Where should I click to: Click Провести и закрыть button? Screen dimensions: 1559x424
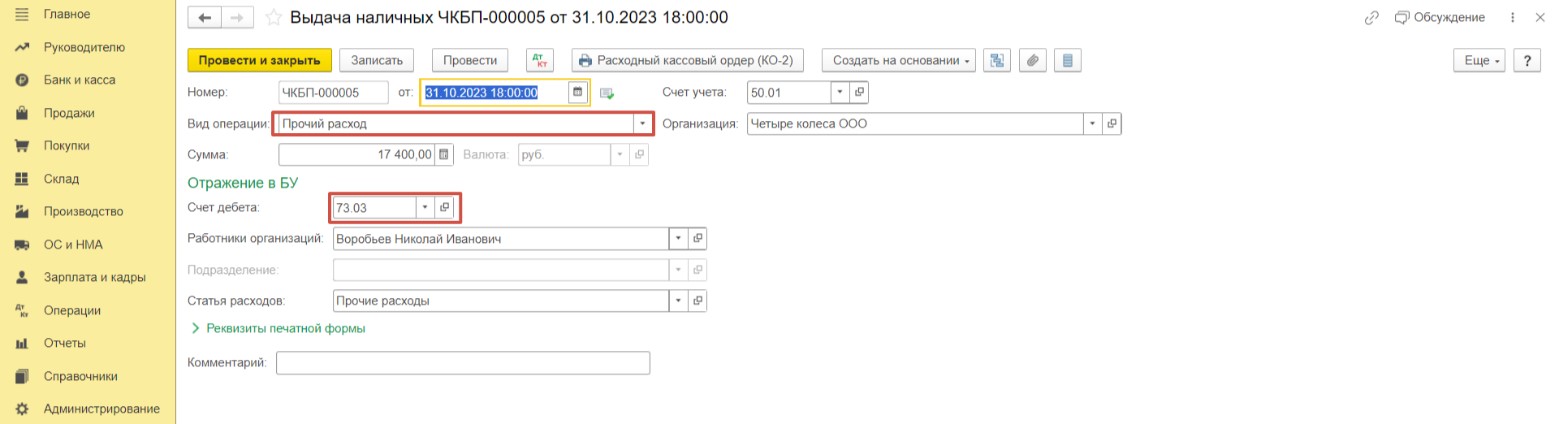tap(260, 60)
